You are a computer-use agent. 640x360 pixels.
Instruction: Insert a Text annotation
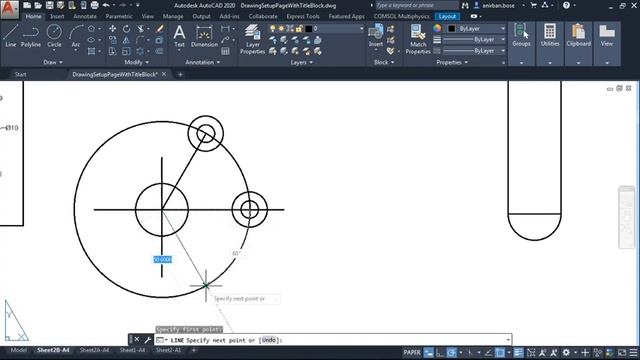click(x=179, y=36)
